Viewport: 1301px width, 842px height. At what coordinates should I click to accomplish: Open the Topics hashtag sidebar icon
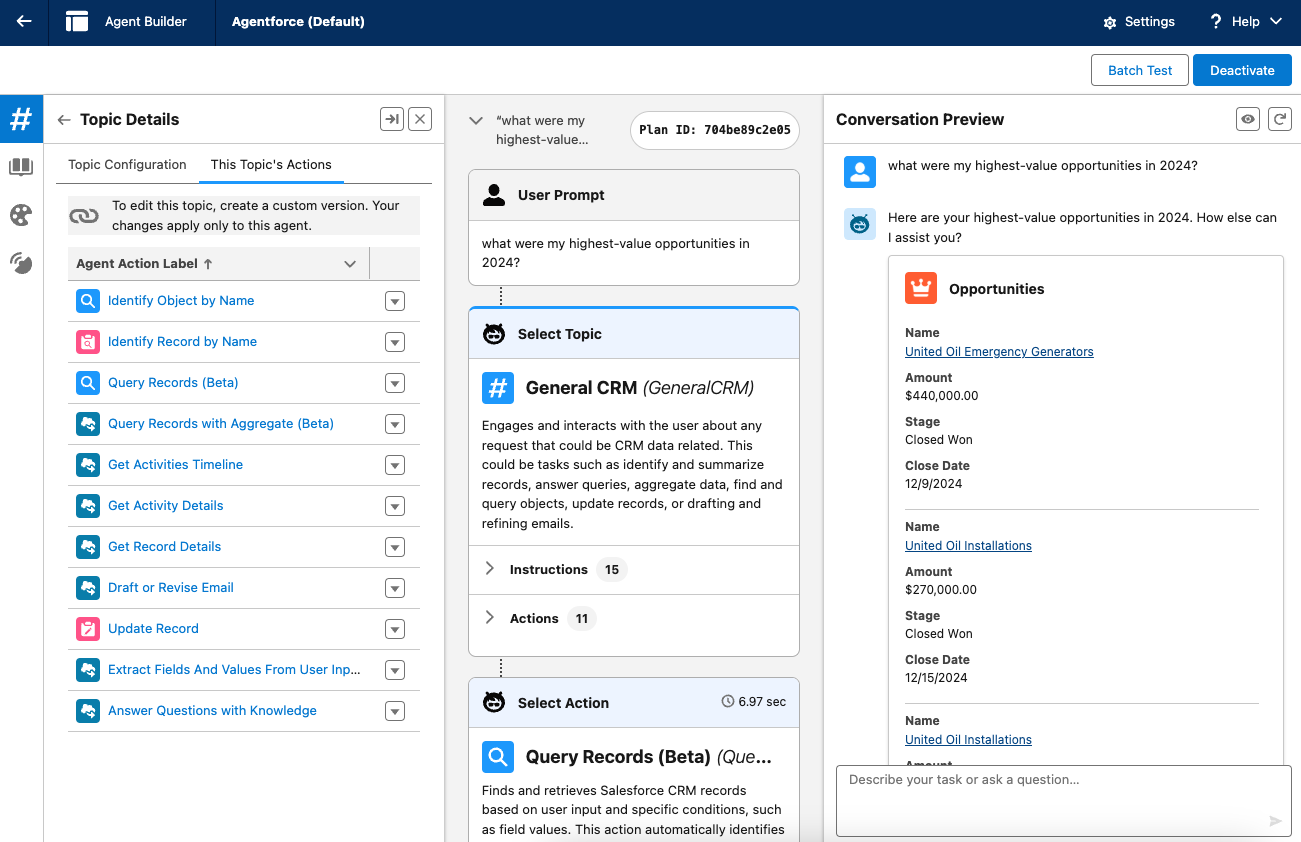pos(21,120)
